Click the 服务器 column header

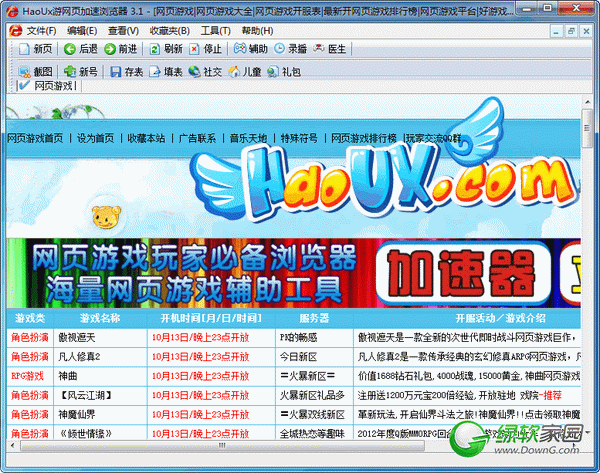tap(314, 318)
